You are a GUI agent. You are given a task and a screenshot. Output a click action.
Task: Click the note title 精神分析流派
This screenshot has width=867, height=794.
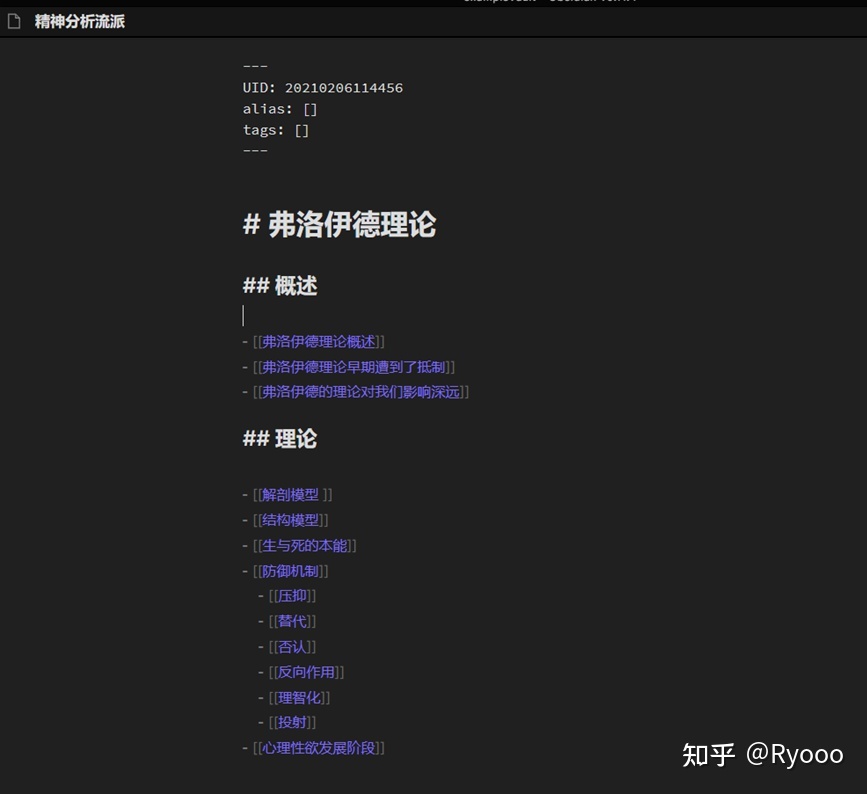[x=80, y=22]
